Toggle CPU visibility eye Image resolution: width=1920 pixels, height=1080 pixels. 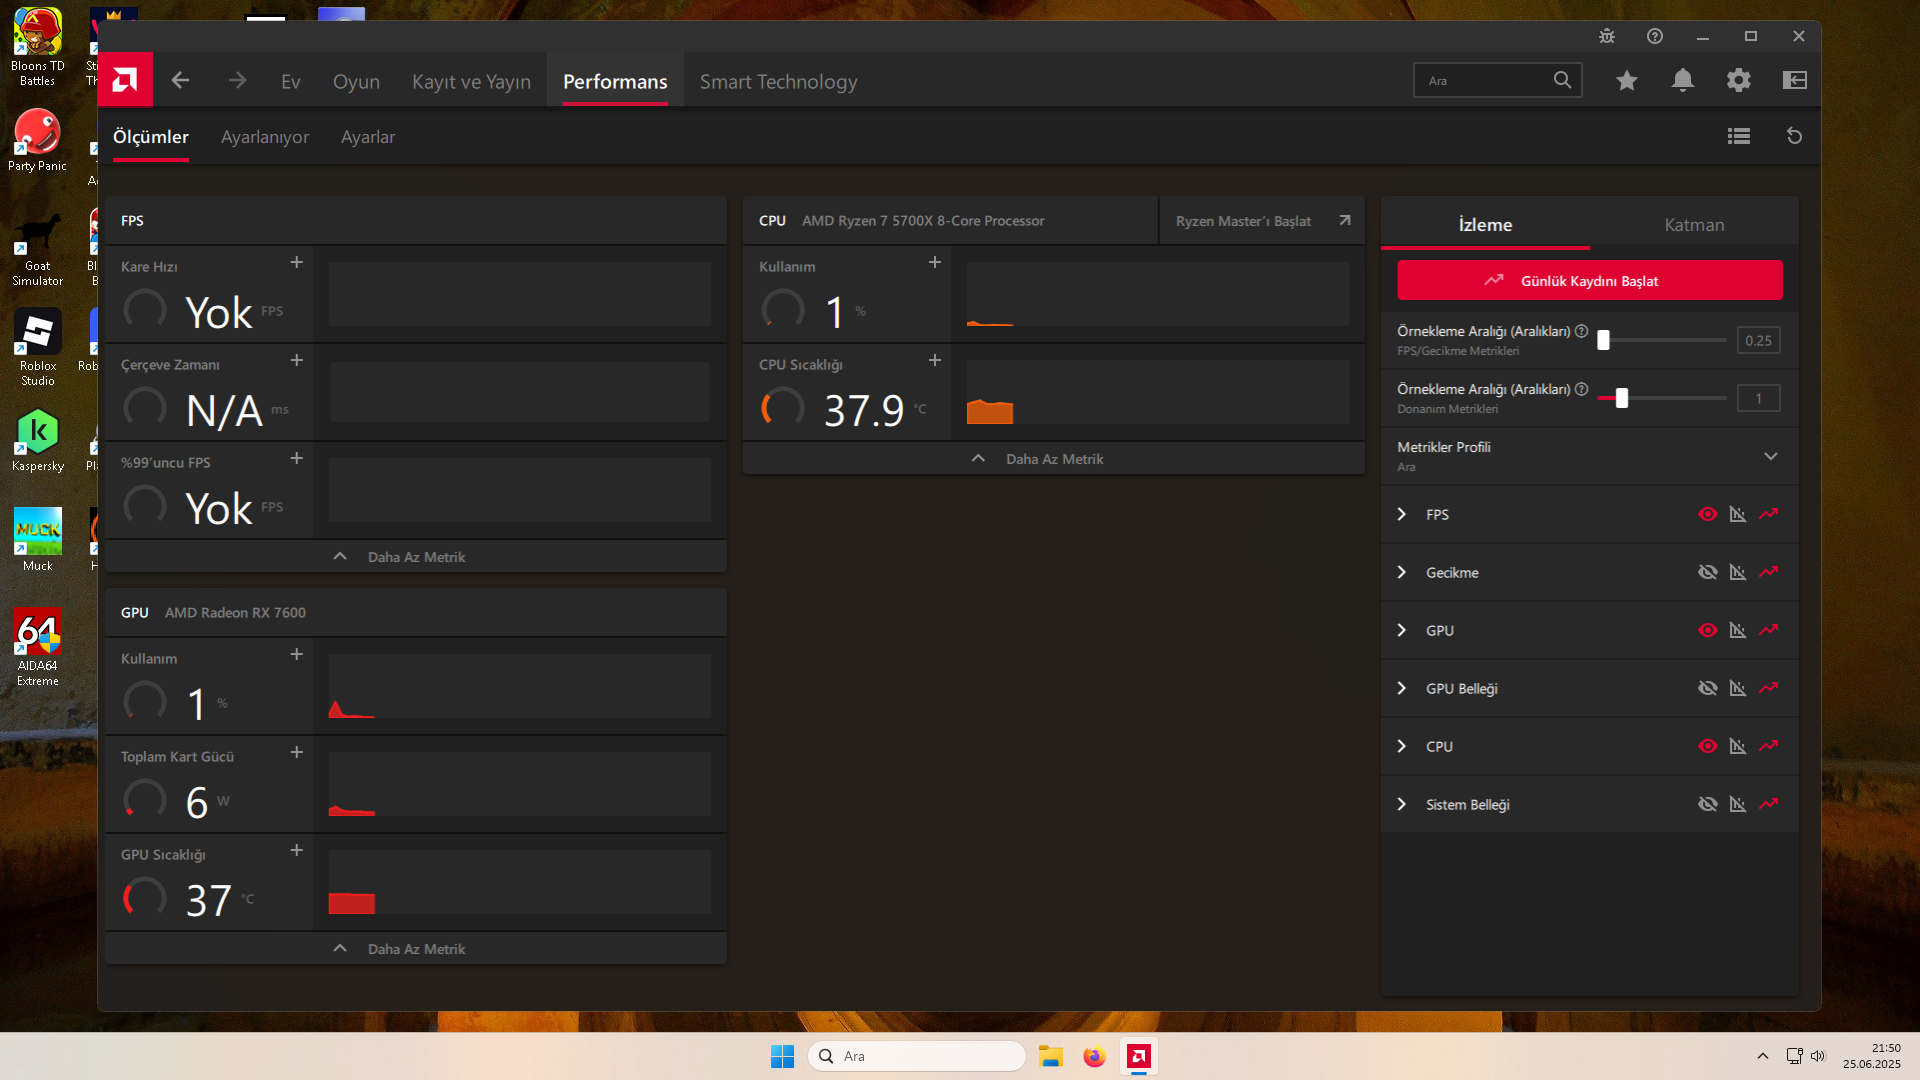pos(1708,746)
